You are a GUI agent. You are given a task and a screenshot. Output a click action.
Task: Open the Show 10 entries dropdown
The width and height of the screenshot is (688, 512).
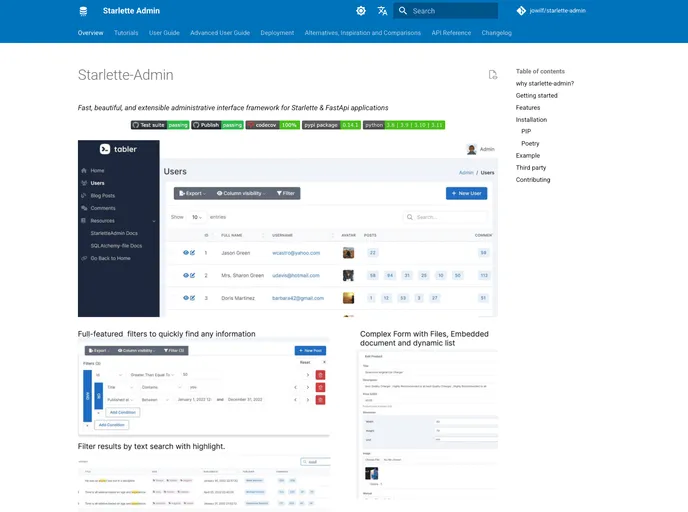point(197,217)
